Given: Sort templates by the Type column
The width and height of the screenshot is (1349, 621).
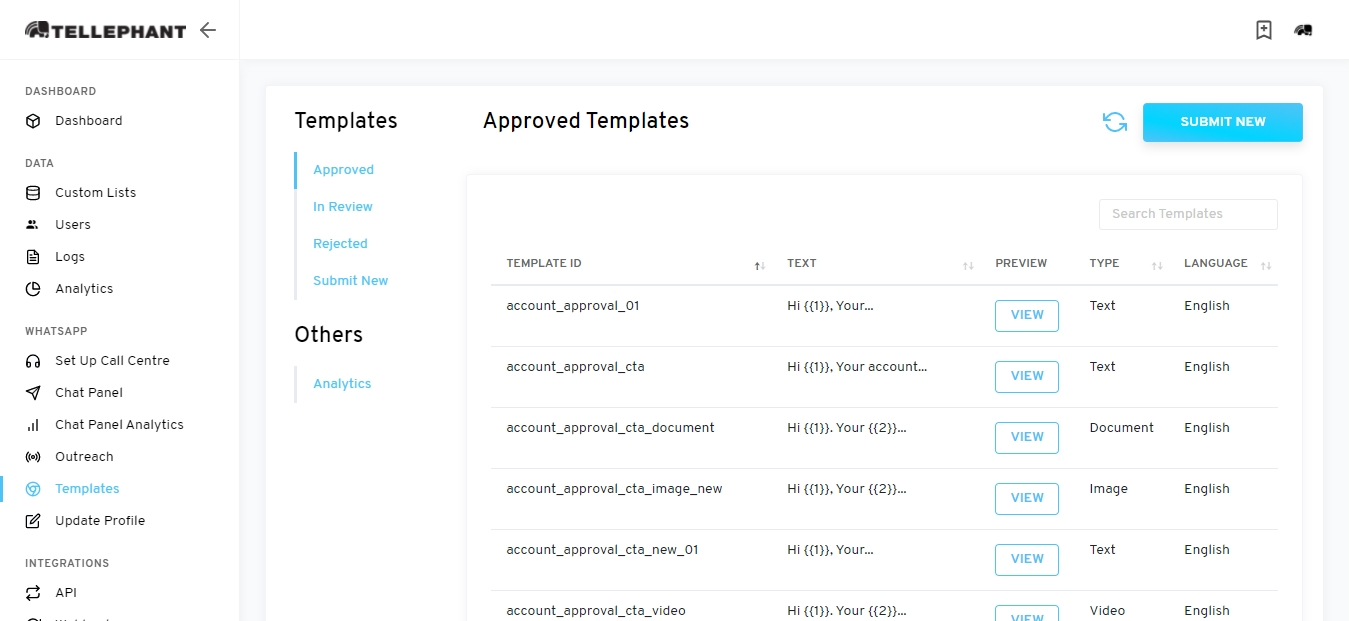Looking at the screenshot, I should click(1157, 265).
